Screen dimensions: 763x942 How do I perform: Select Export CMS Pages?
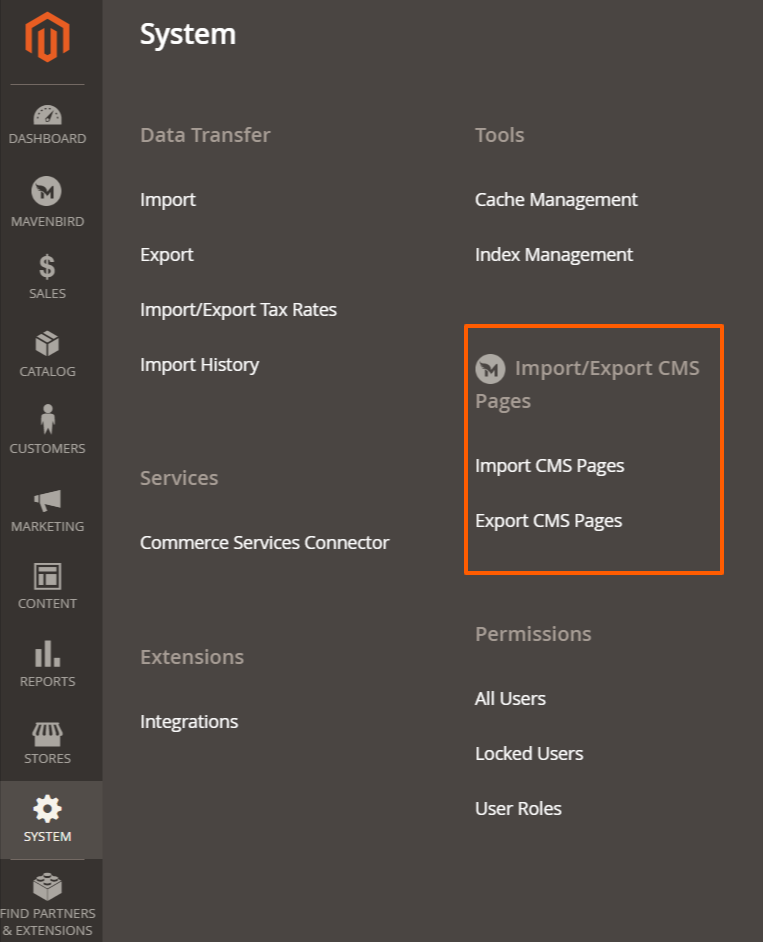(548, 521)
